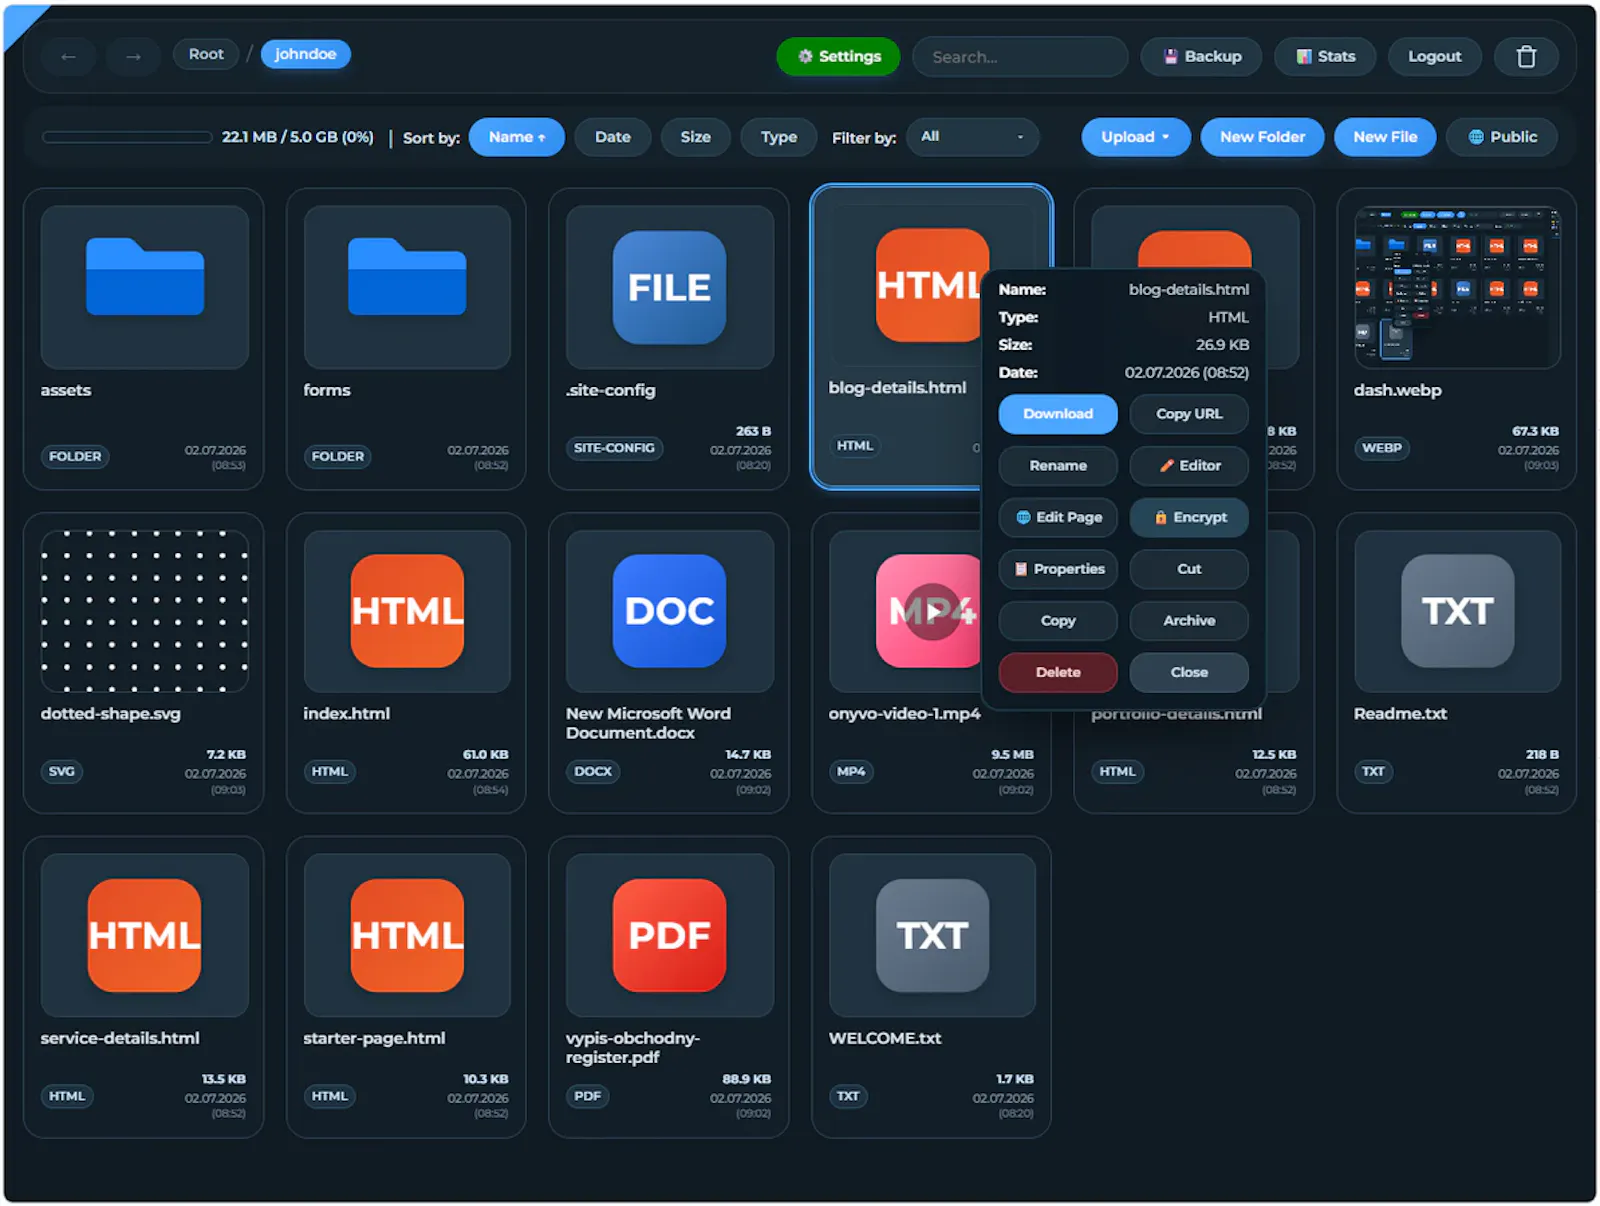Open the dash.webp image thumbnail
The width and height of the screenshot is (1600, 1206).
pos(1457,287)
